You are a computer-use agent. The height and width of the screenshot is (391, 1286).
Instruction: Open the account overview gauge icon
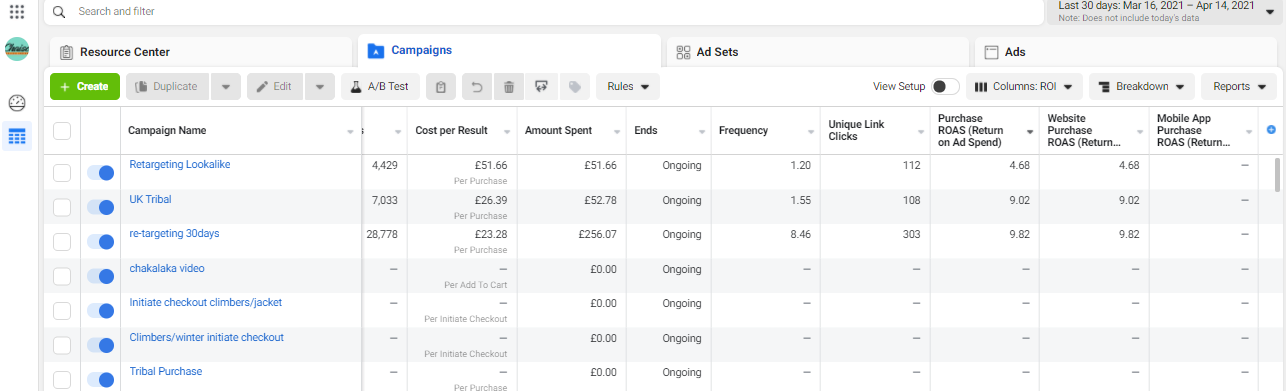(x=17, y=103)
